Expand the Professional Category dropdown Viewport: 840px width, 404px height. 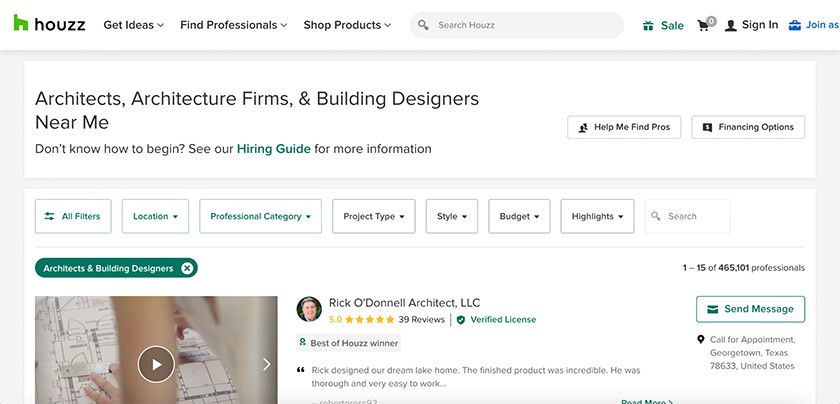pos(260,216)
